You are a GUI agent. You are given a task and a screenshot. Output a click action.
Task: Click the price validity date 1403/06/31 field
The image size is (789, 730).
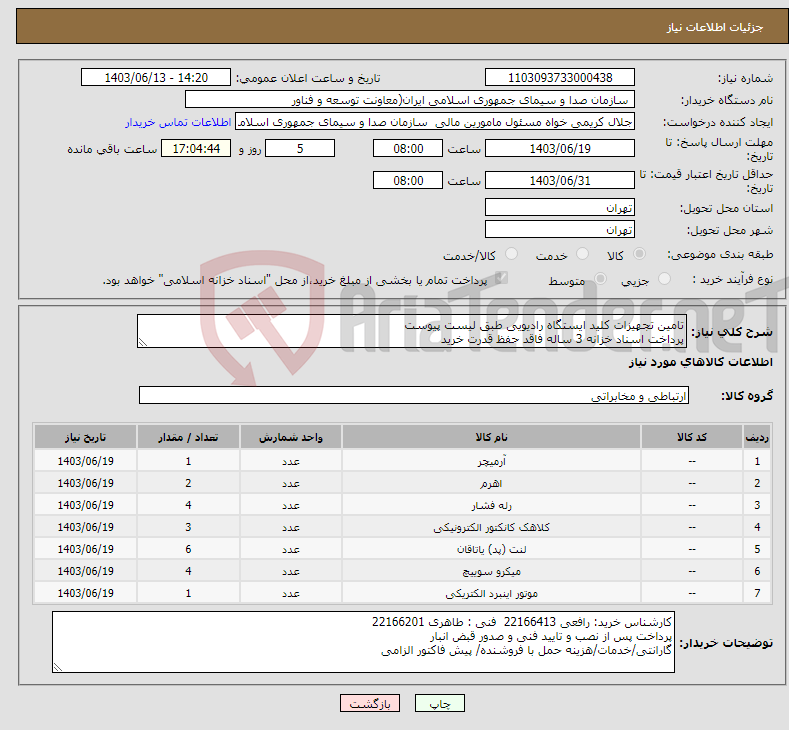tap(560, 180)
